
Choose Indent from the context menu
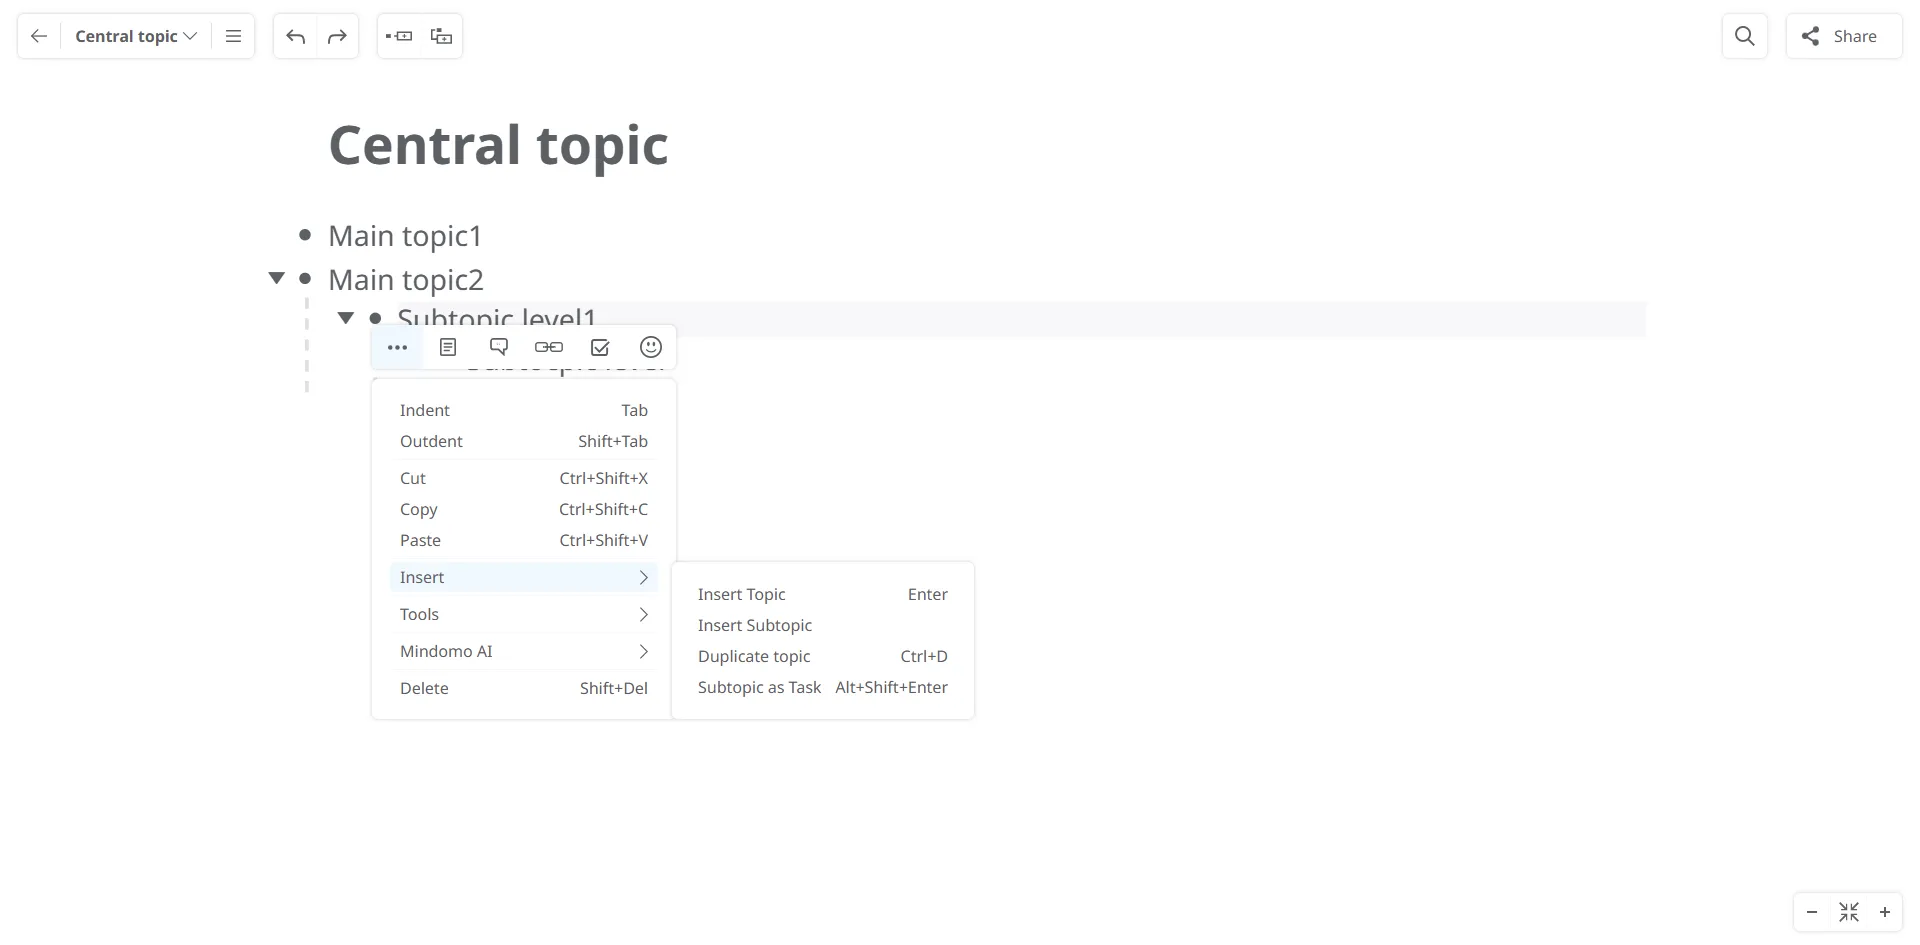(x=523, y=410)
